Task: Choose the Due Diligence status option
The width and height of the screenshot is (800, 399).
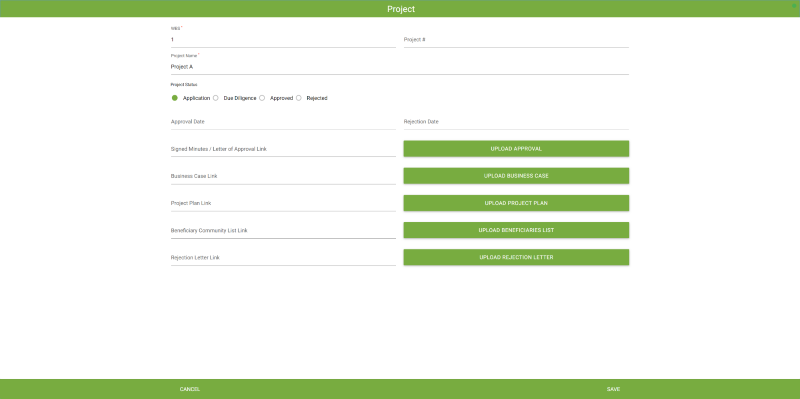Action: [215, 98]
